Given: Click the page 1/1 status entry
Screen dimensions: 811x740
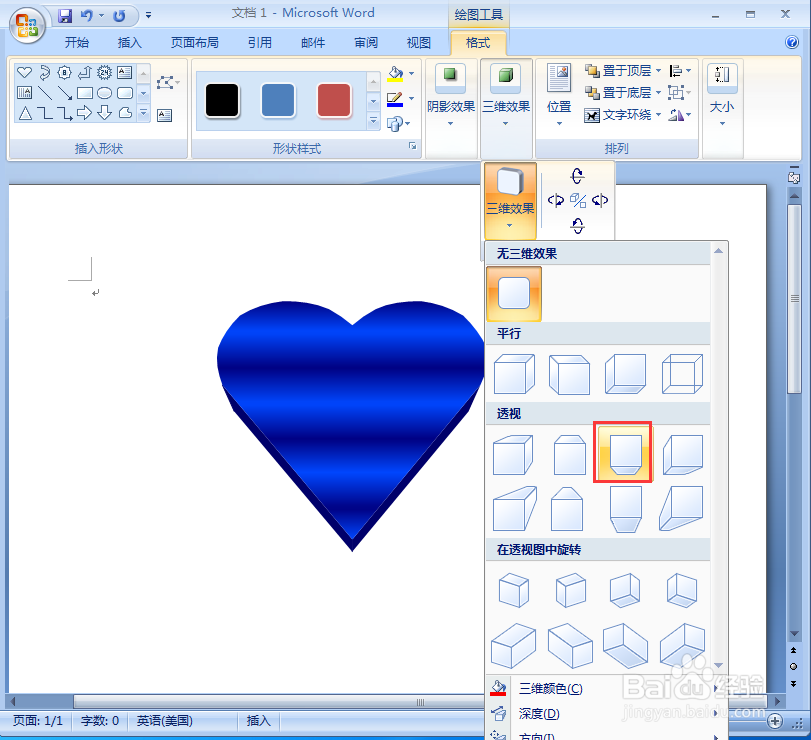Looking at the screenshot, I should (x=38, y=721).
